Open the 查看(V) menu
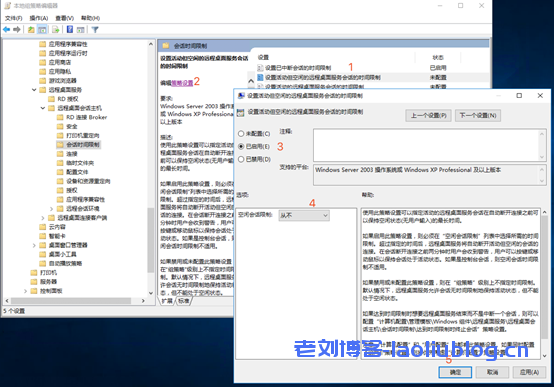The image size is (554, 387). tap(64, 18)
